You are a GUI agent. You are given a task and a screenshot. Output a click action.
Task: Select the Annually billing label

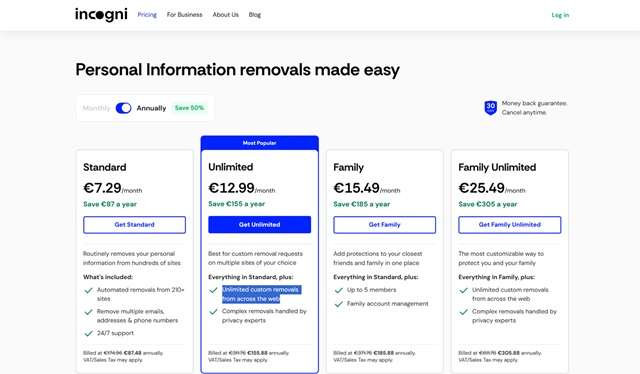(151, 108)
